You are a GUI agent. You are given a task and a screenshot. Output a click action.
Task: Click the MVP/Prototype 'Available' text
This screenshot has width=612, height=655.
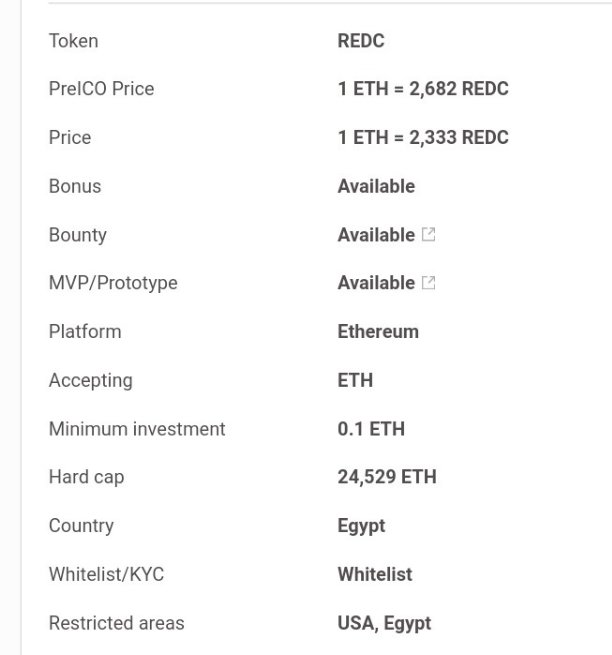[x=376, y=283]
